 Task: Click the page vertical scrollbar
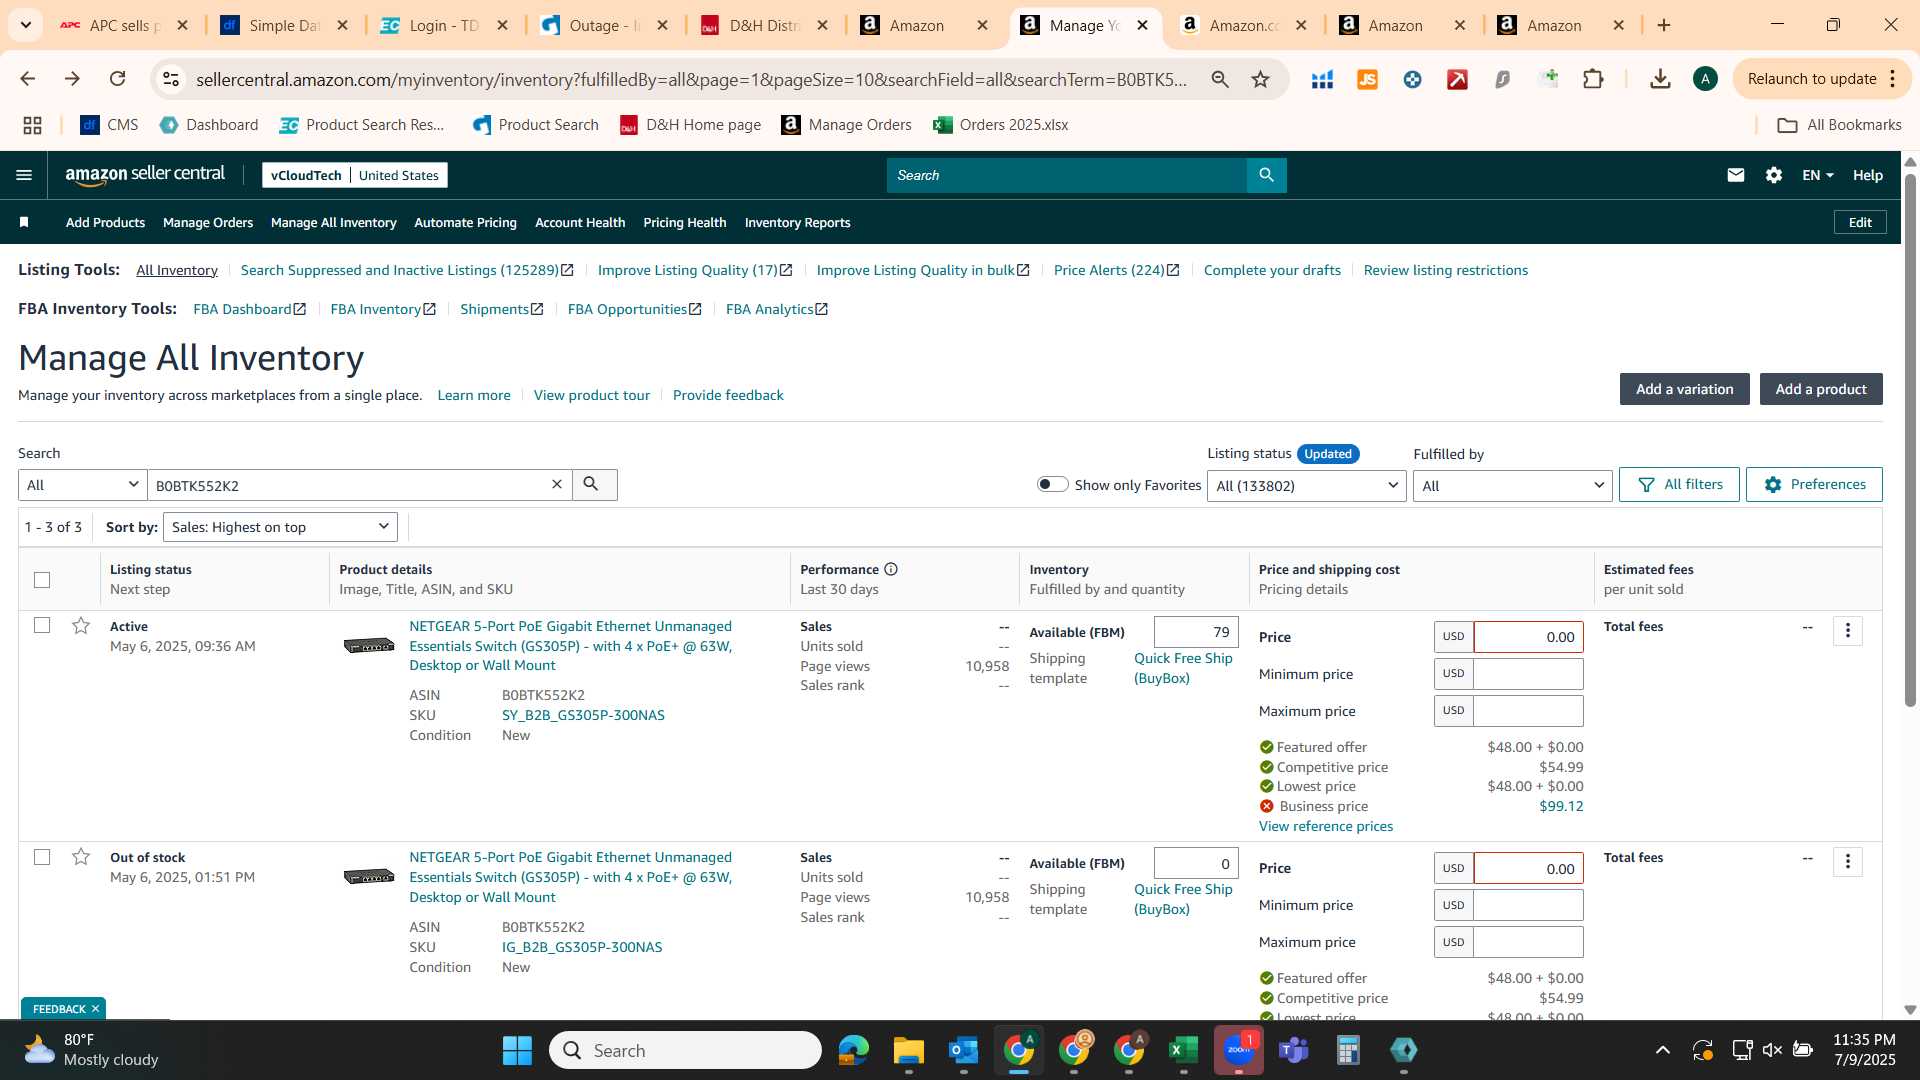pos(1910,440)
